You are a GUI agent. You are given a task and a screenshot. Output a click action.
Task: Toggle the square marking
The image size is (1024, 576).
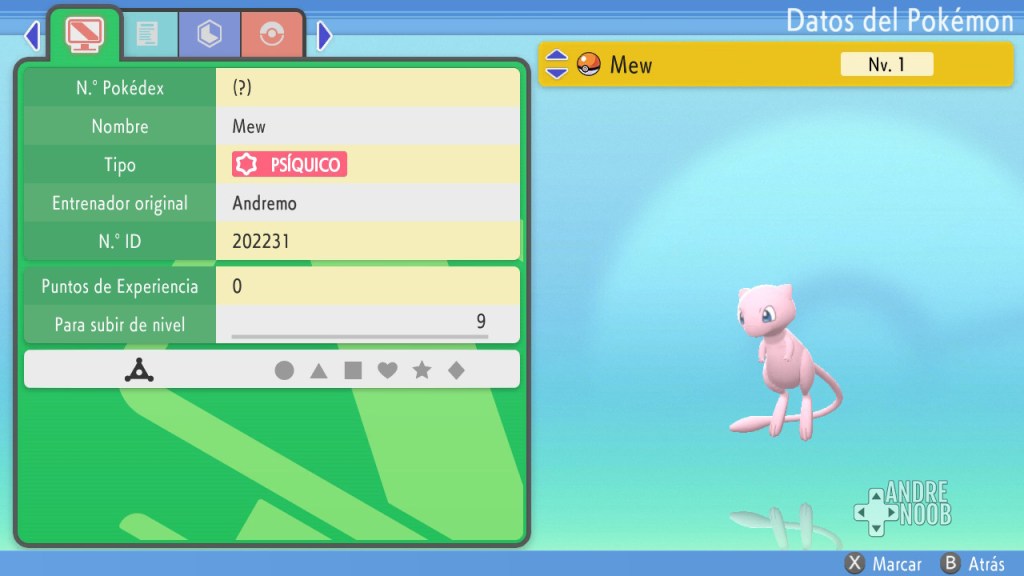coord(353,371)
